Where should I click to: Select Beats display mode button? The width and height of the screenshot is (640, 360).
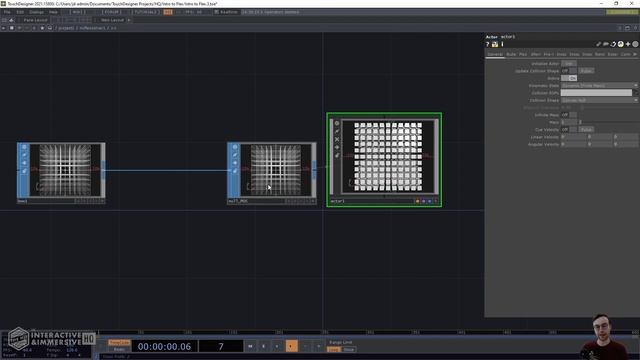tap(119, 349)
